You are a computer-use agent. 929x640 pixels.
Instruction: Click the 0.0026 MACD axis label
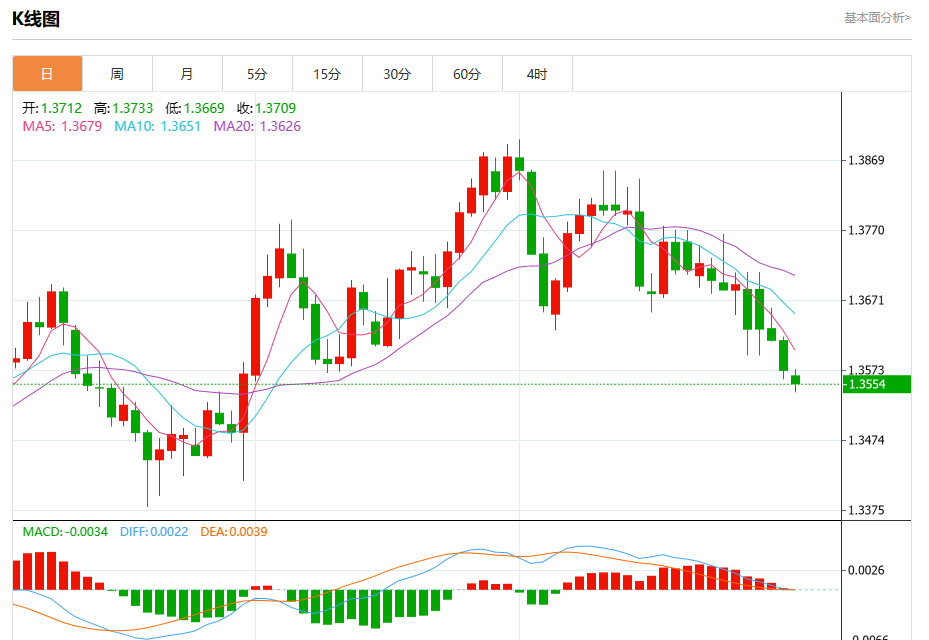[866, 570]
